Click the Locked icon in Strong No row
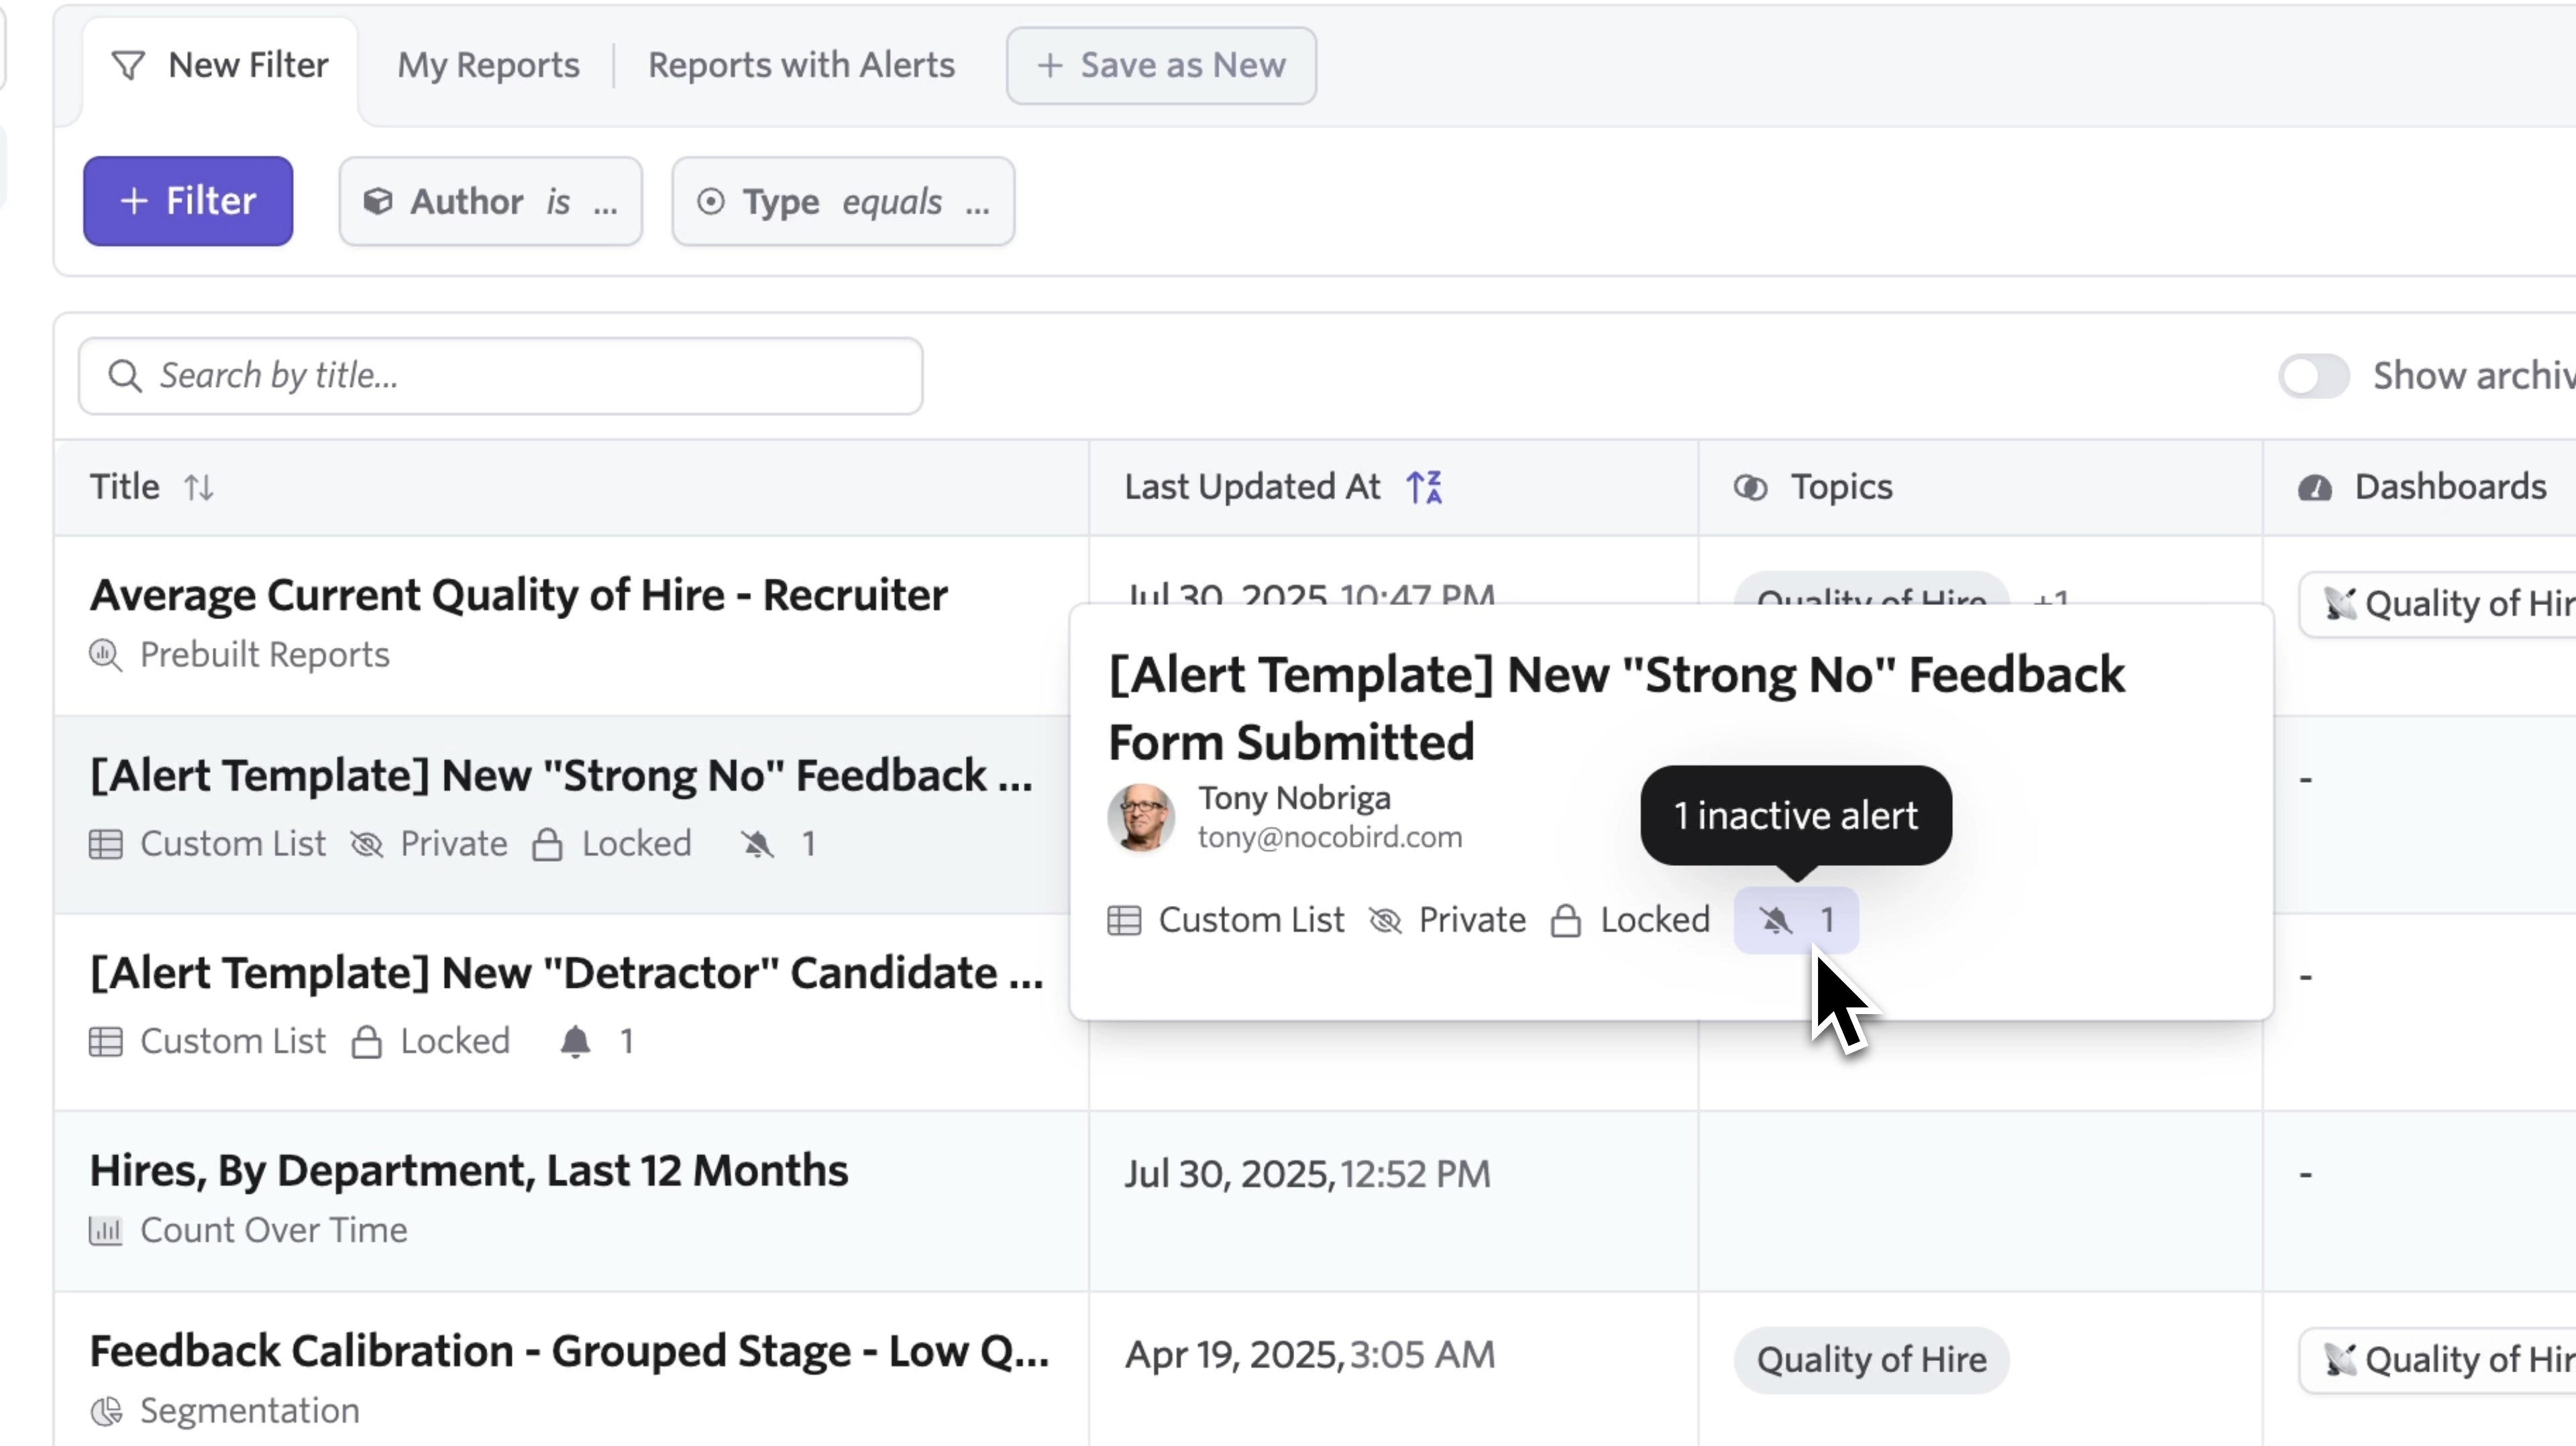Image resolution: width=2576 pixels, height=1446 pixels. tap(547, 844)
